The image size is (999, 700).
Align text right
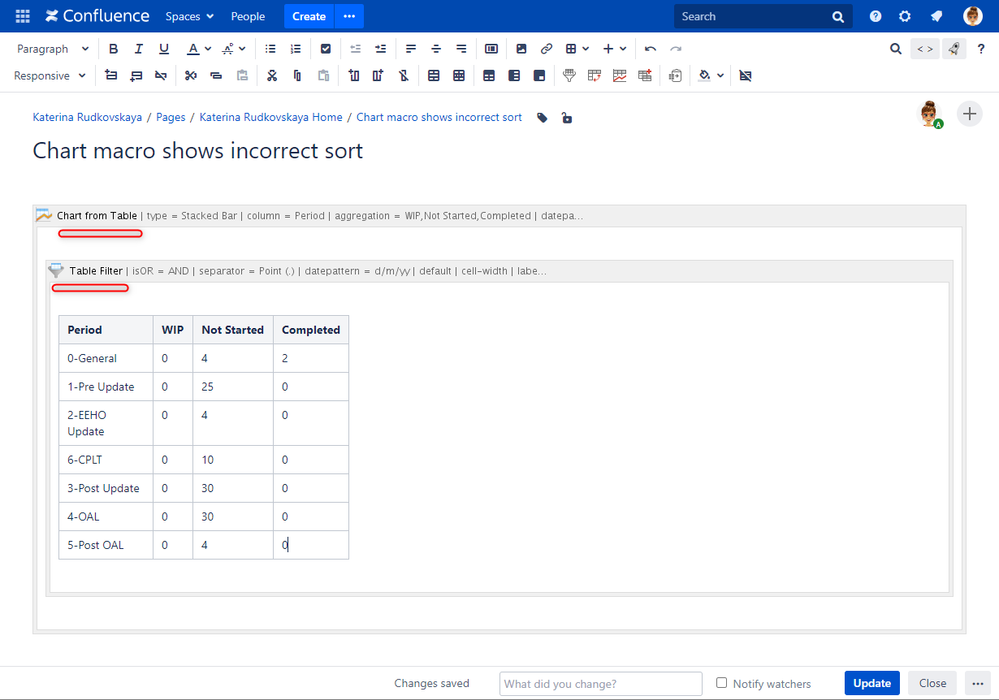tap(461, 49)
